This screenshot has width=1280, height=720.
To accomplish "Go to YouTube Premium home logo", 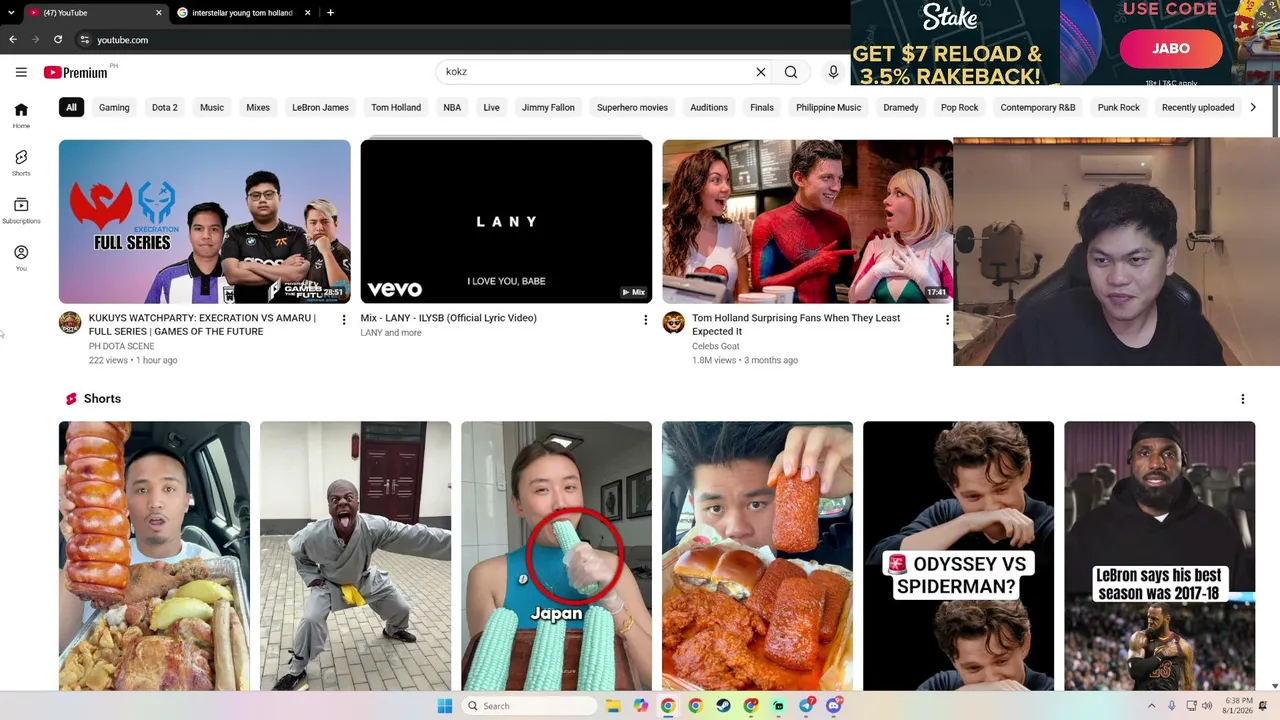I will [75, 72].
